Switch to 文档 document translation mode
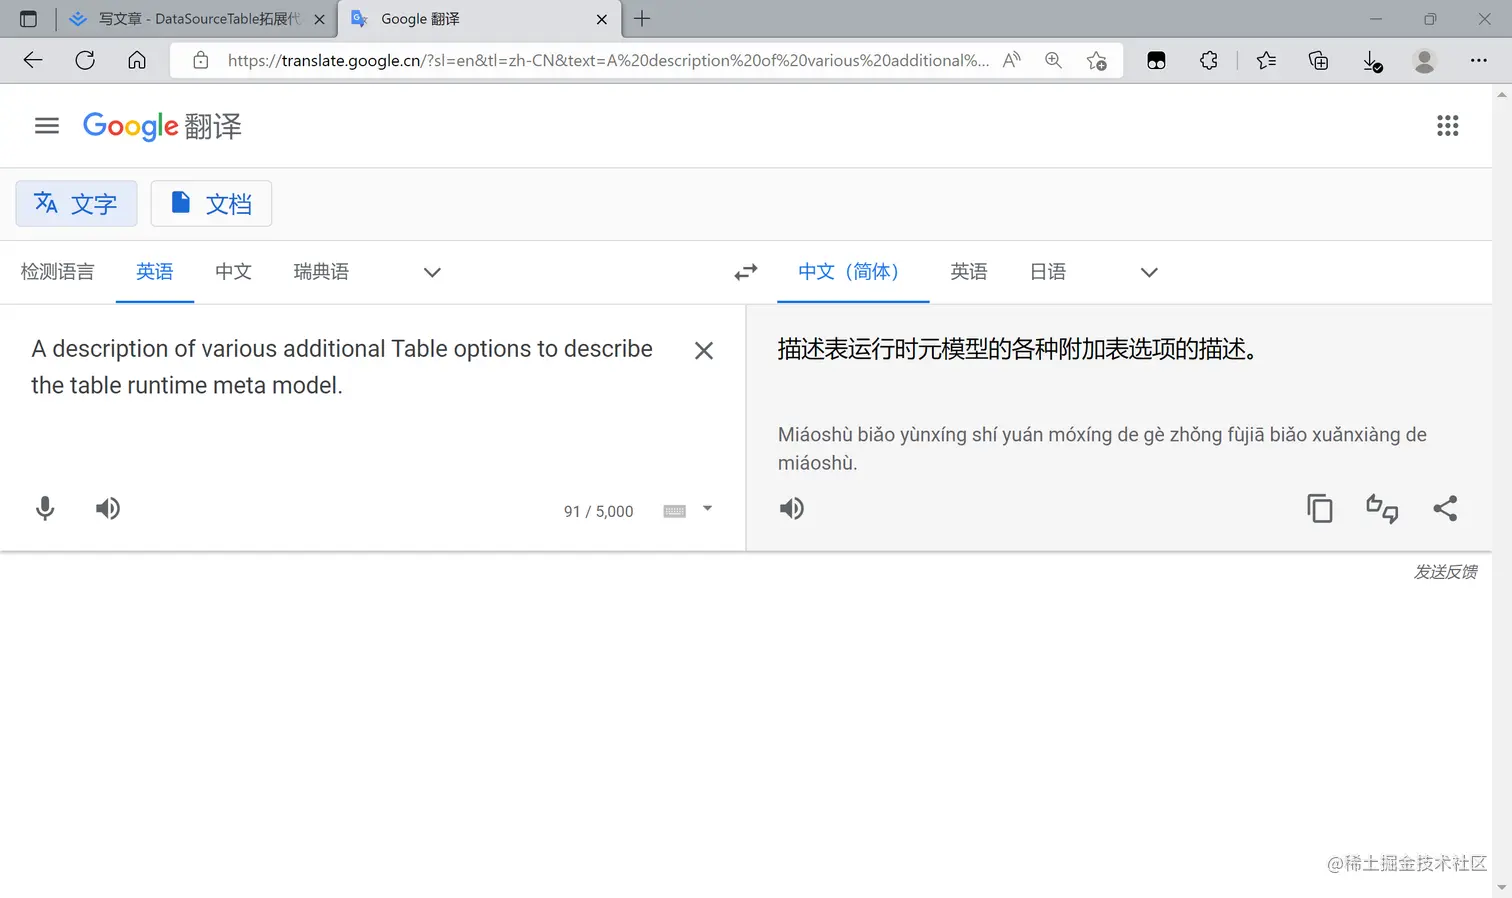The height and width of the screenshot is (898, 1512). point(211,204)
